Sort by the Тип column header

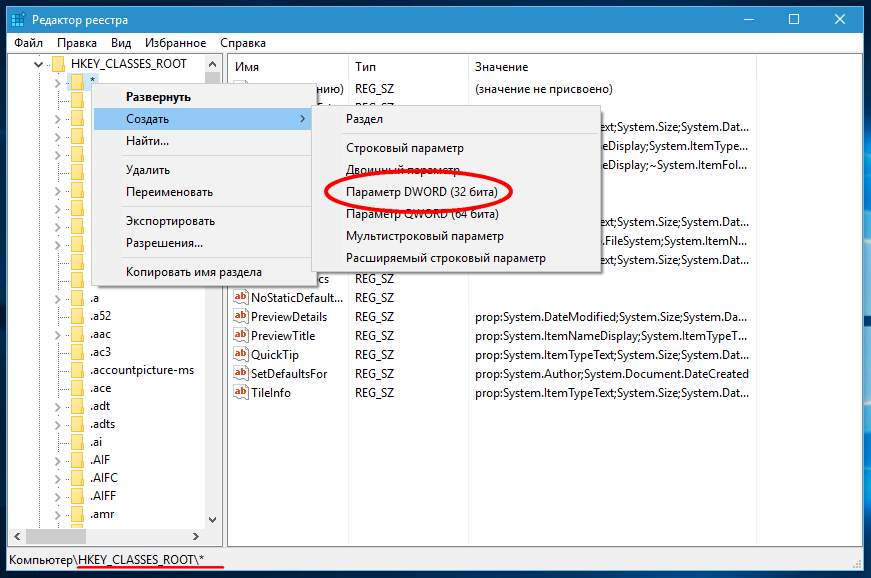pyautogui.click(x=408, y=67)
